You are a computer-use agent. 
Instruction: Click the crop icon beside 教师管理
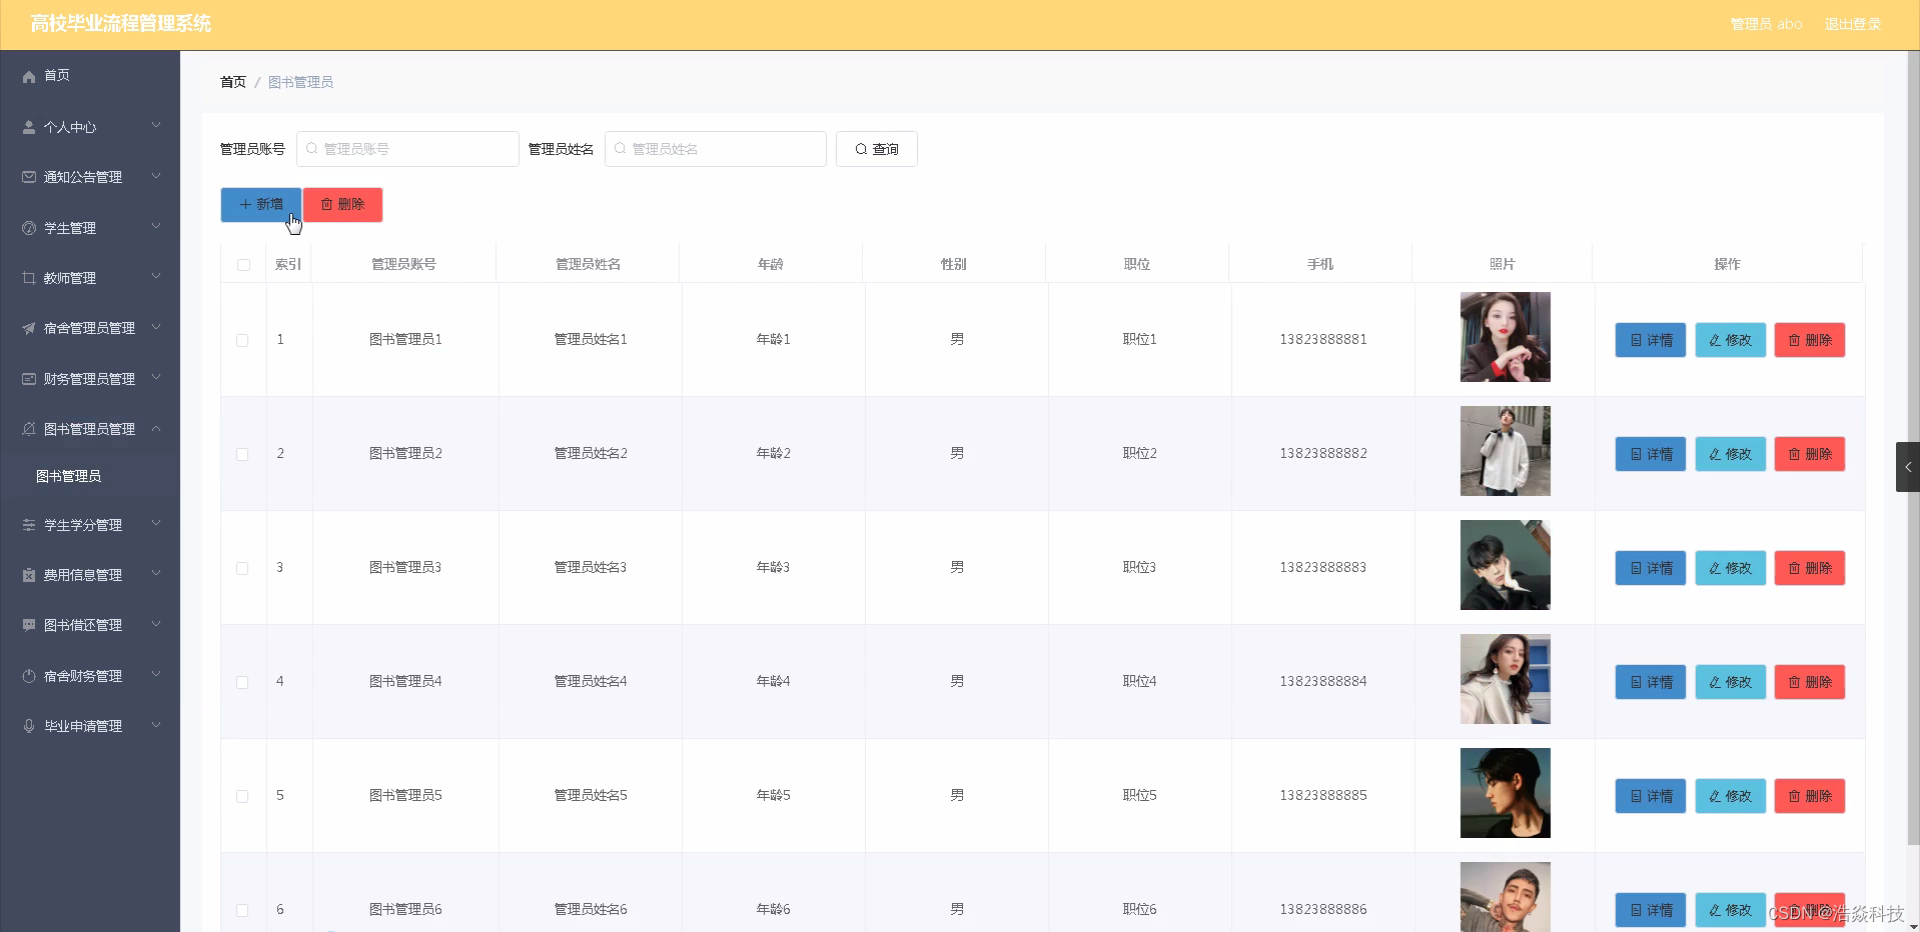[29, 278]
